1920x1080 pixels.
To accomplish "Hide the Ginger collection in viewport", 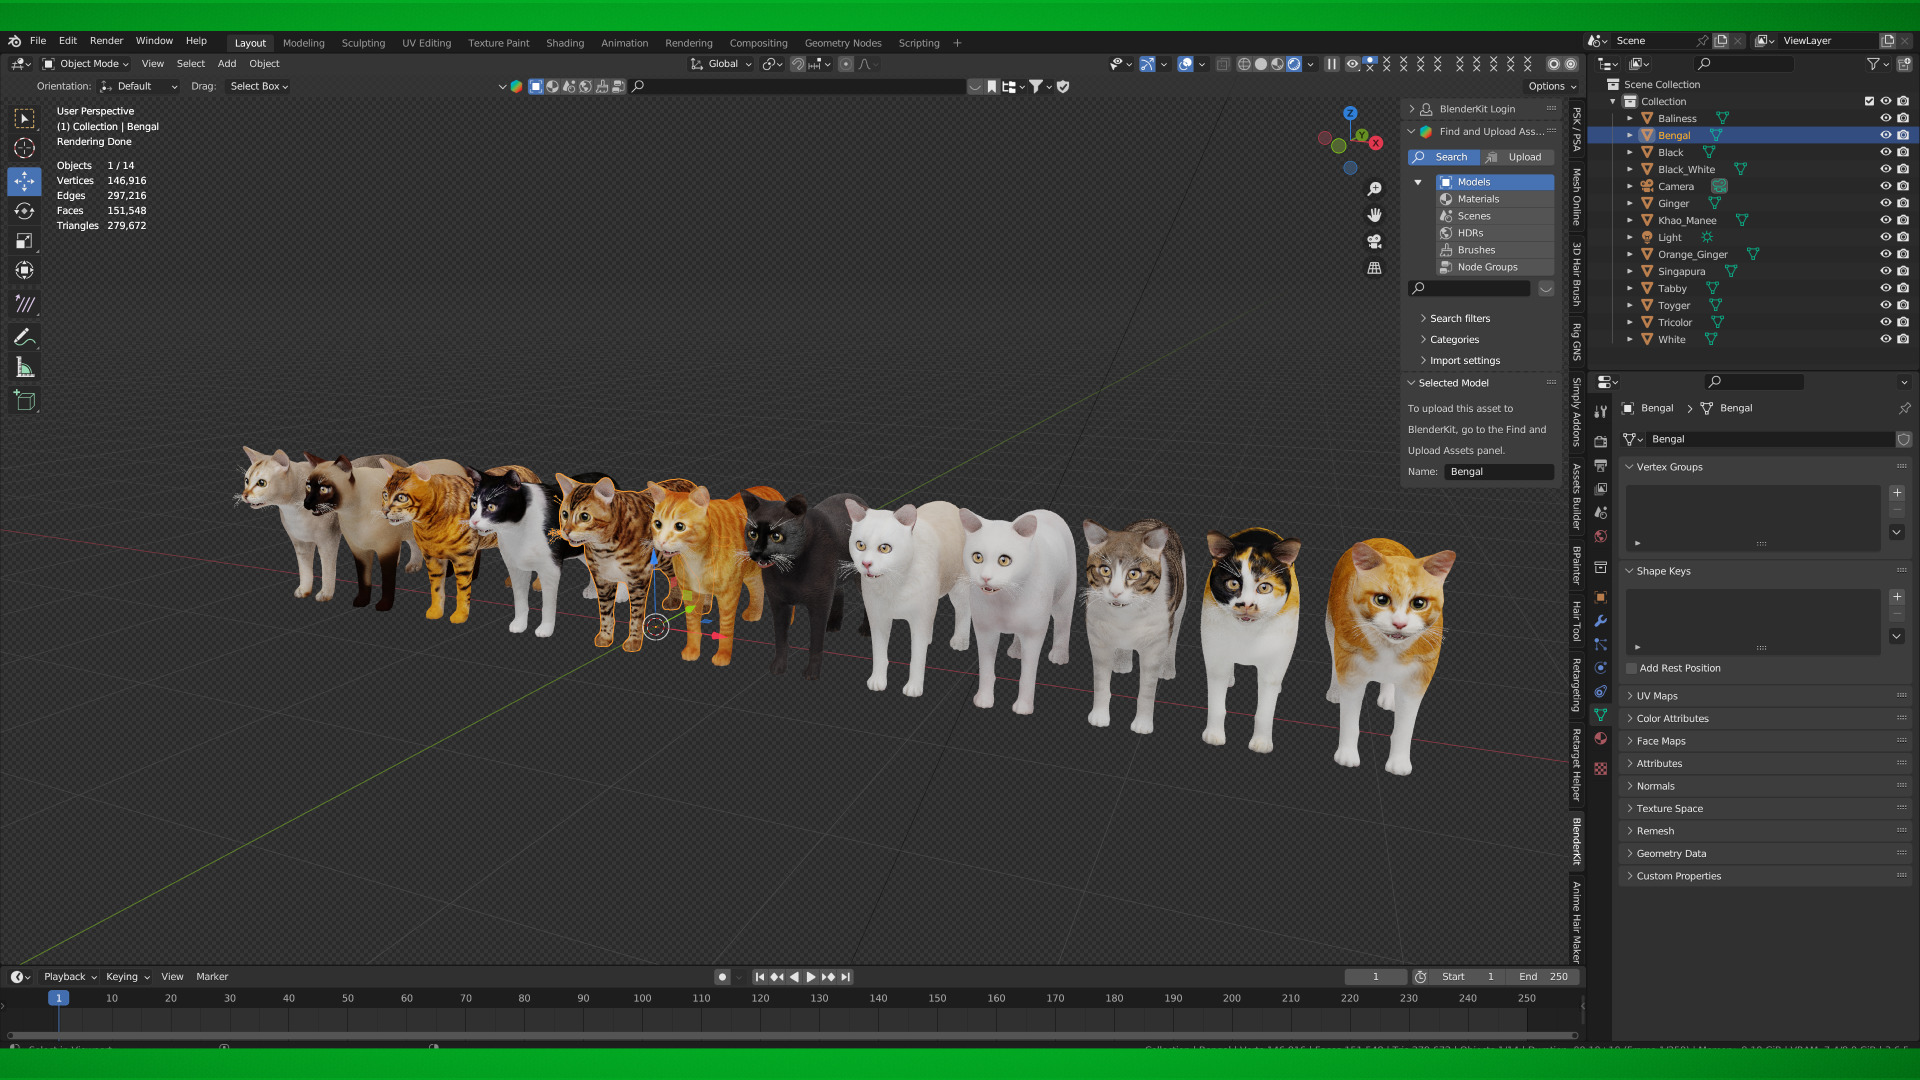I will 1885,203.
